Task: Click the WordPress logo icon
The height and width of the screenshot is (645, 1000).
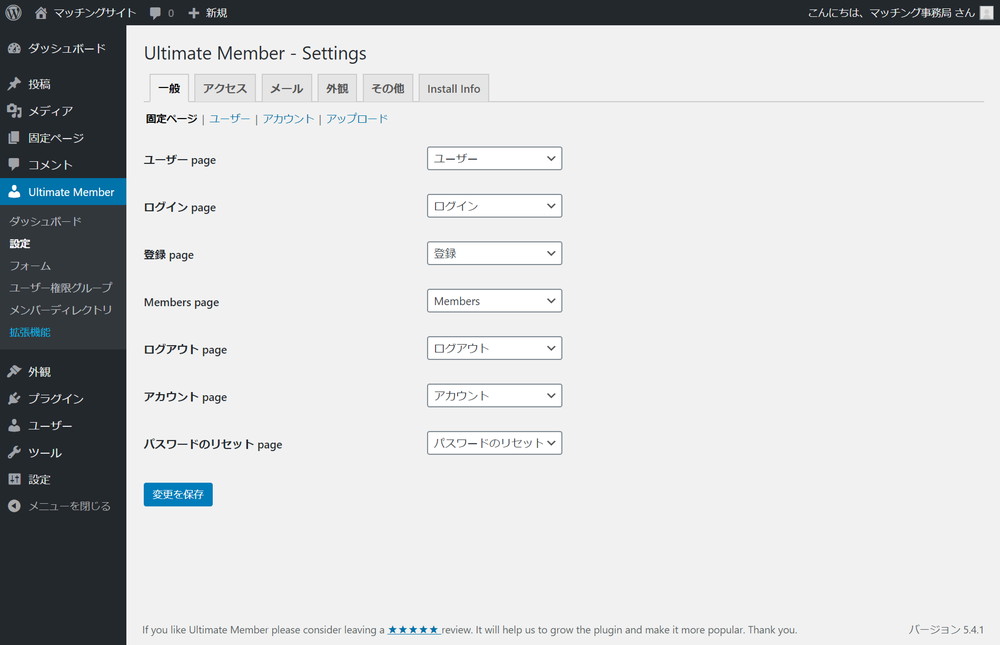Action: click(13, 13)
